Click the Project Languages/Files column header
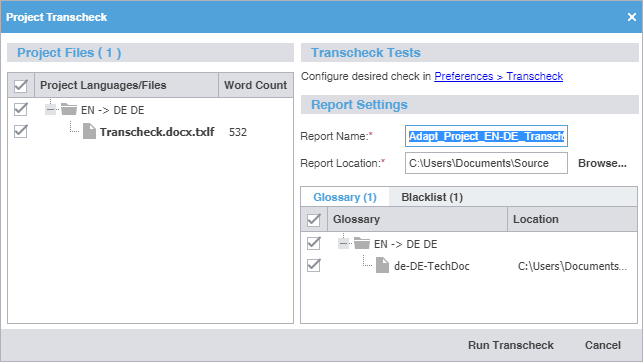Image resolution: width=643 pixels, height=362 pixels. point(127,85)
